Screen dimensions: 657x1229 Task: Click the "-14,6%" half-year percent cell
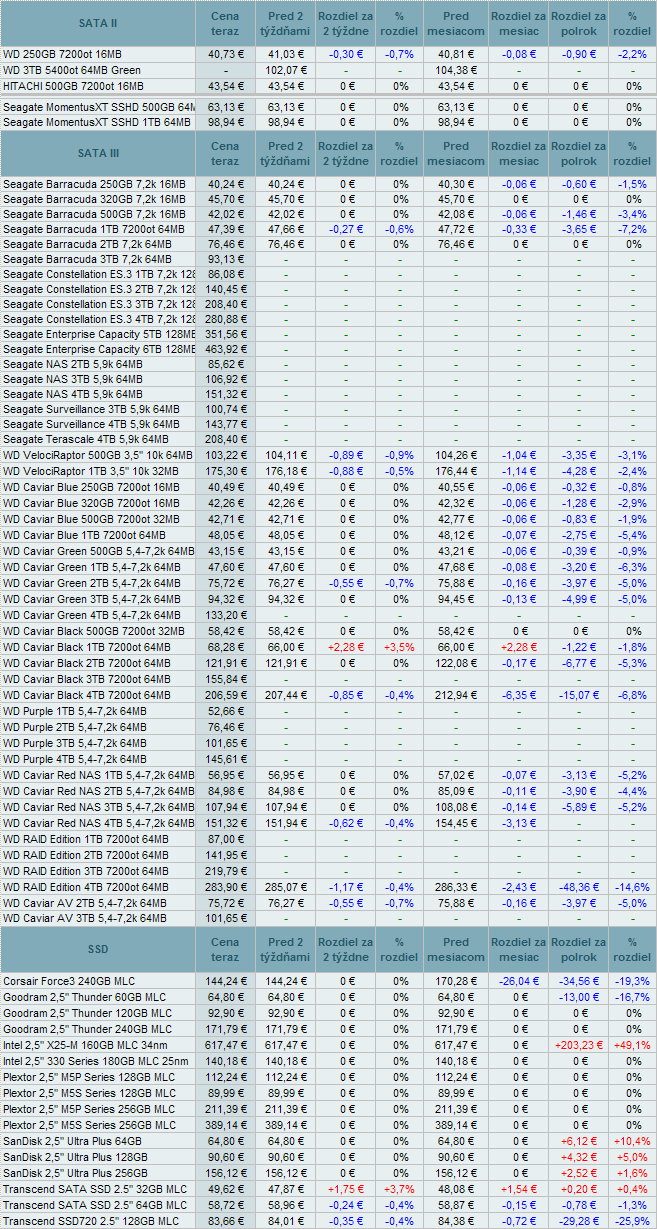click(x=632, y=886)
